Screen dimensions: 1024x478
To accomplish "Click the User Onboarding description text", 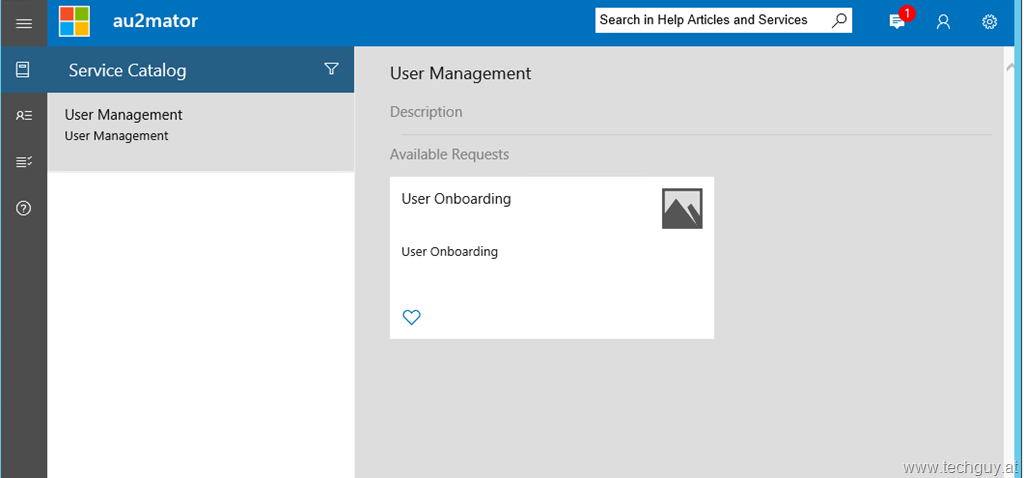I will click(x=449, y=251).
